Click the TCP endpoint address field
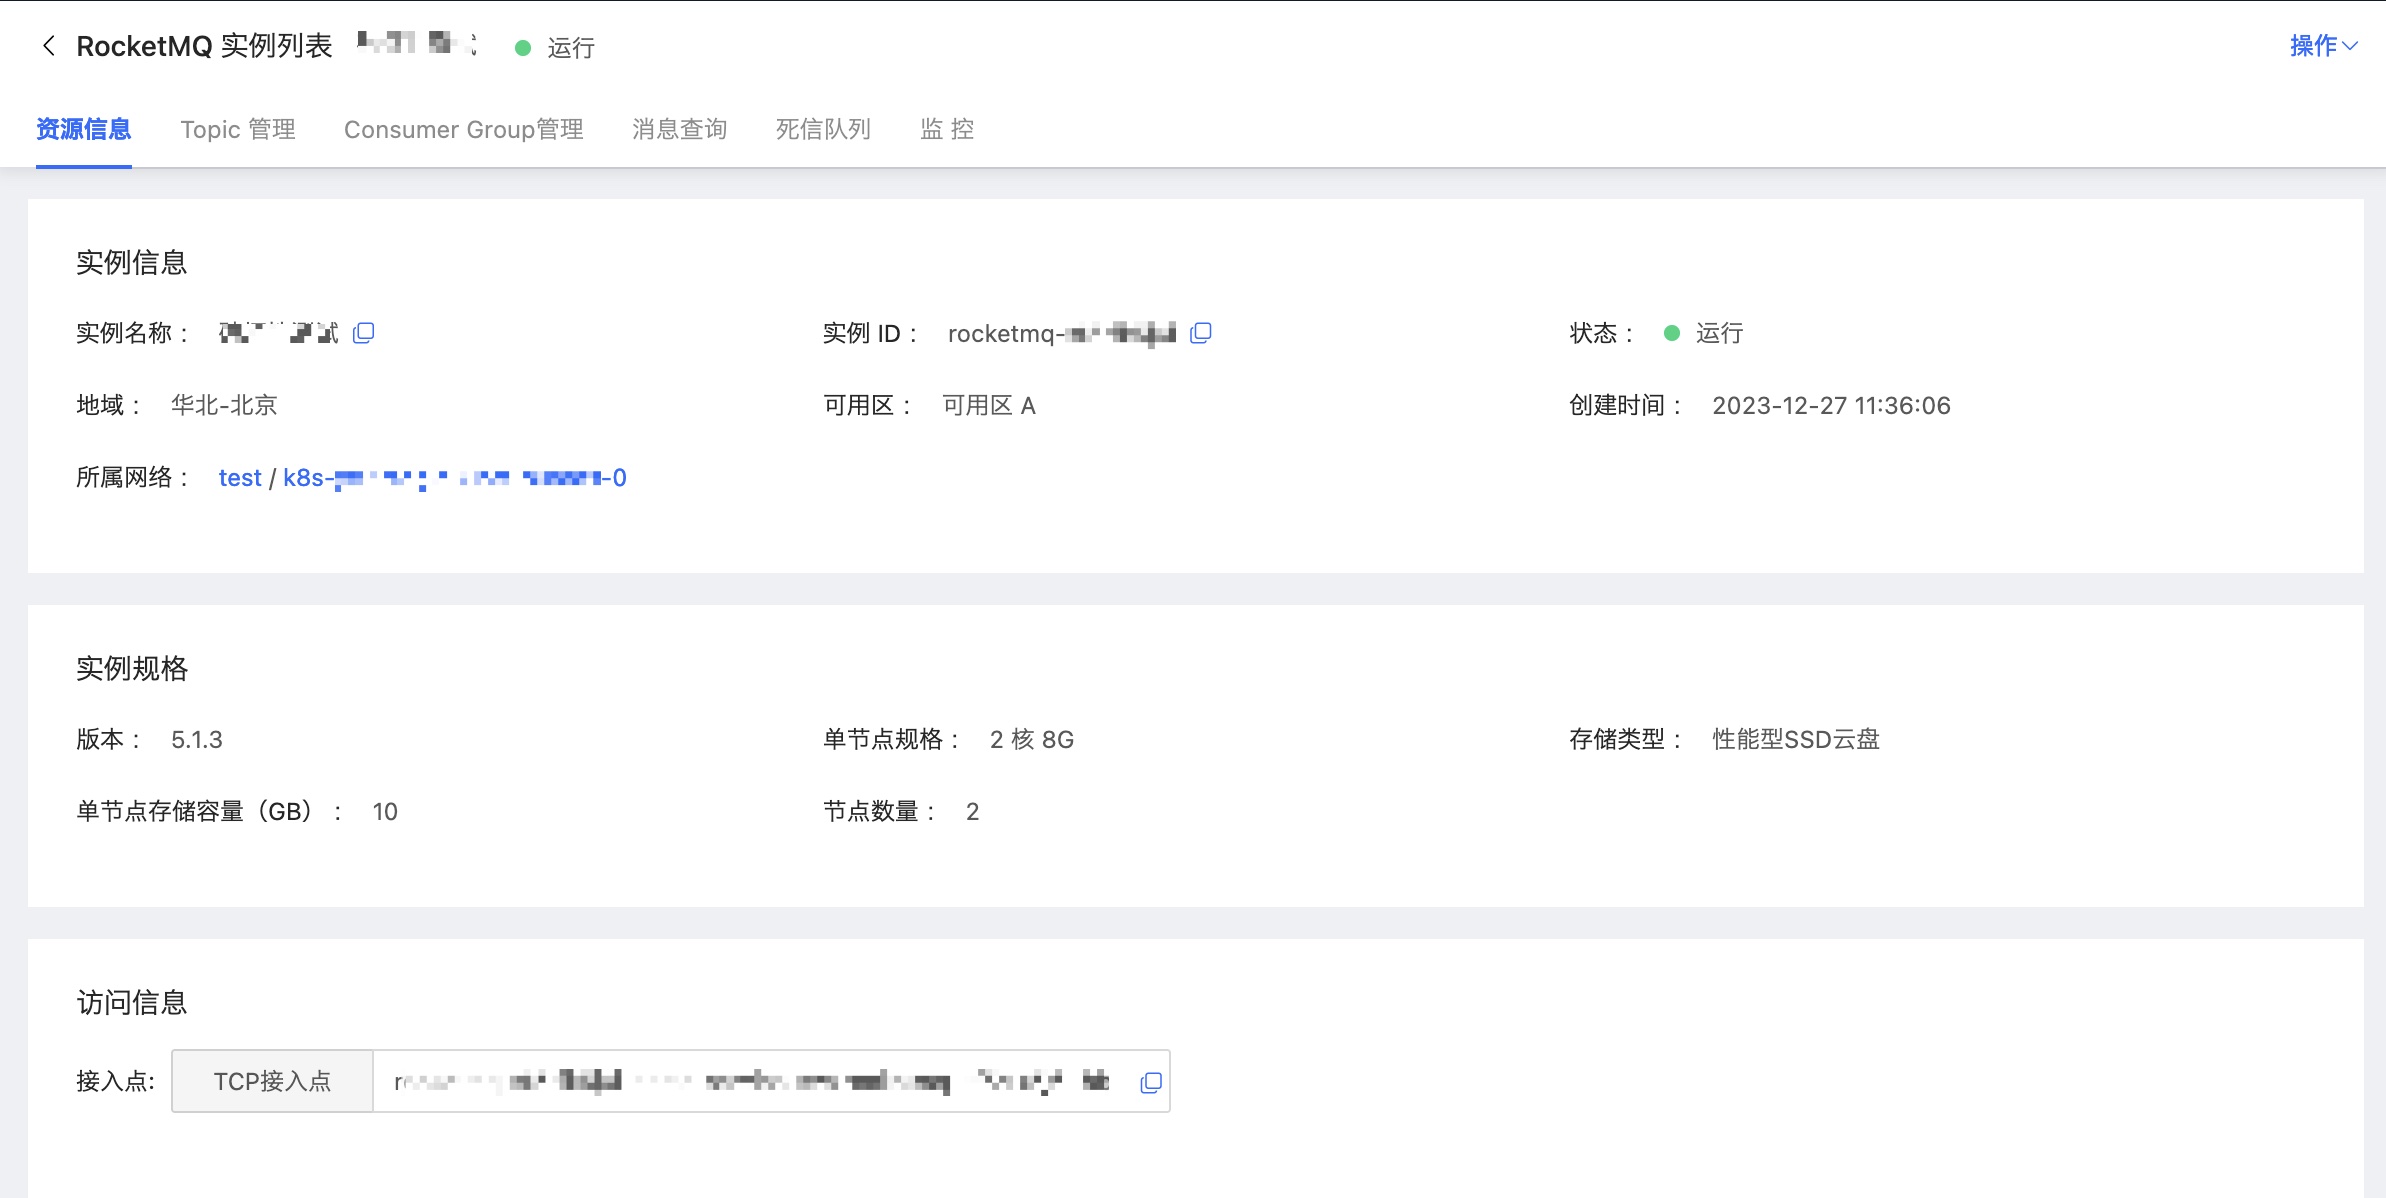 point(771,1081)
